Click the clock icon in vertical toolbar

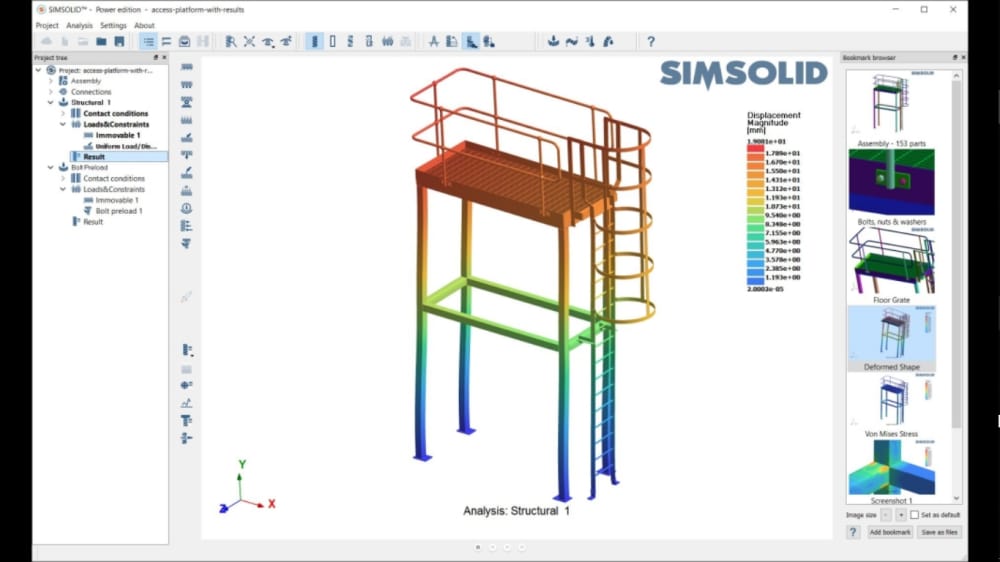(187, 208)
